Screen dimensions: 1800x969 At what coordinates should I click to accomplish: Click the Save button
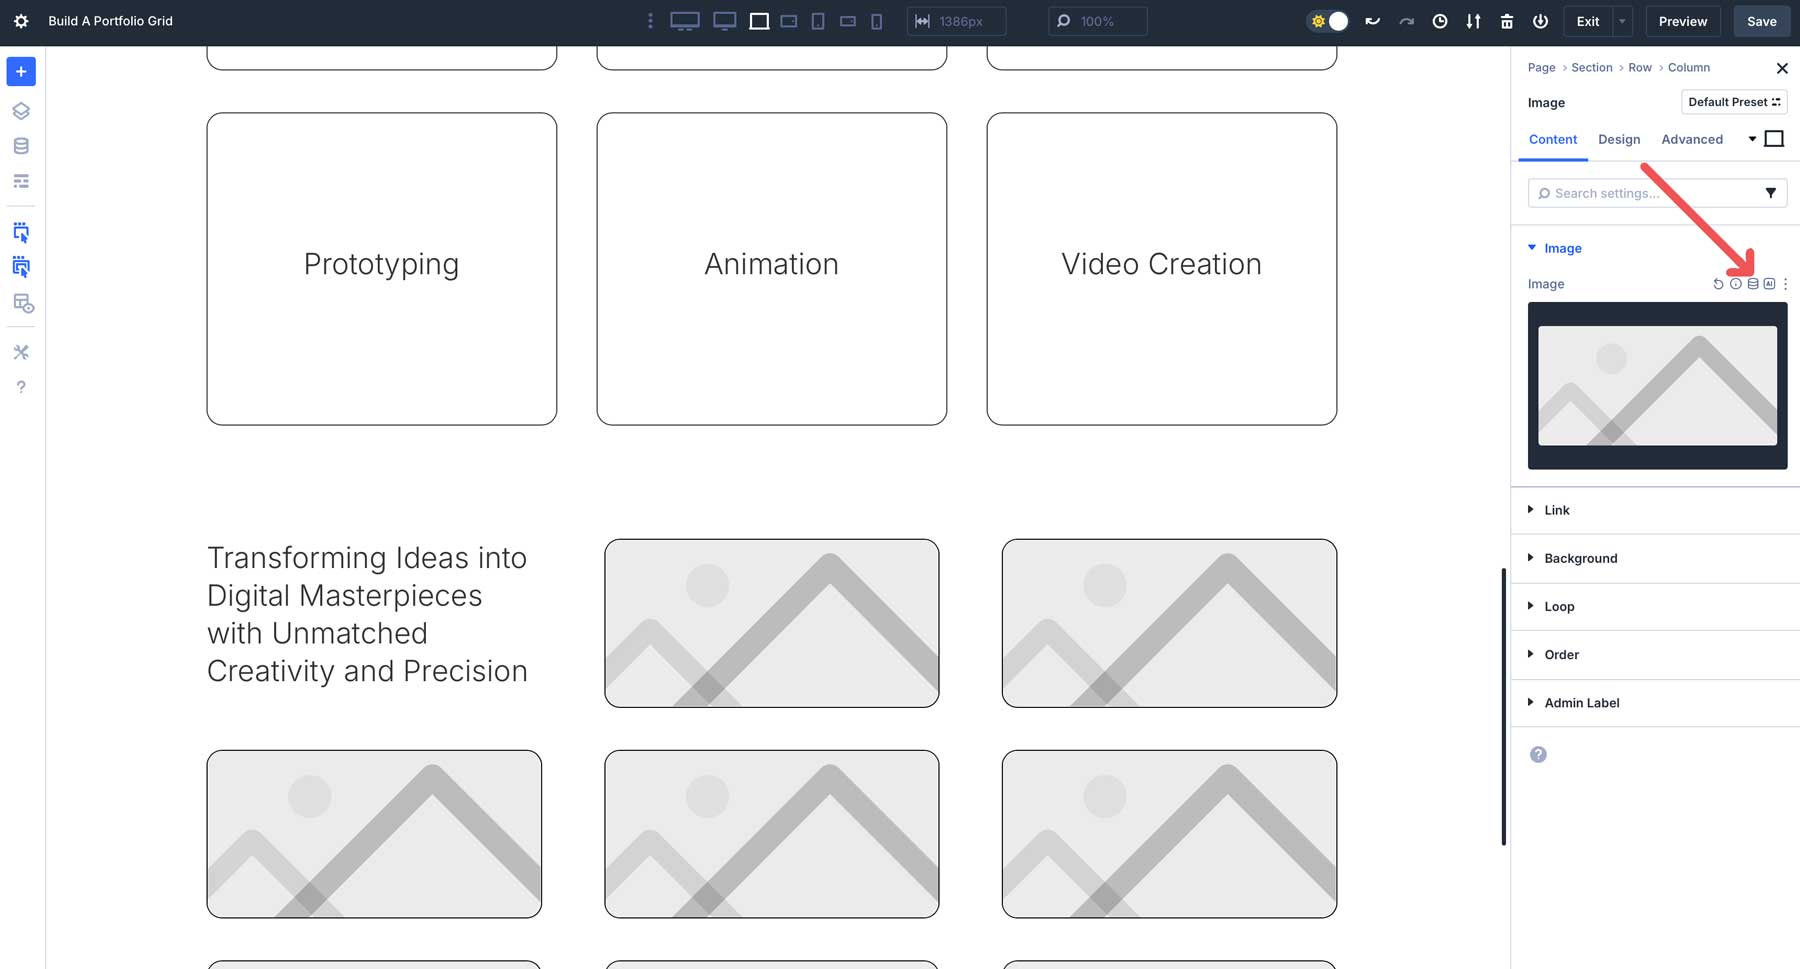click(1761, 21)
